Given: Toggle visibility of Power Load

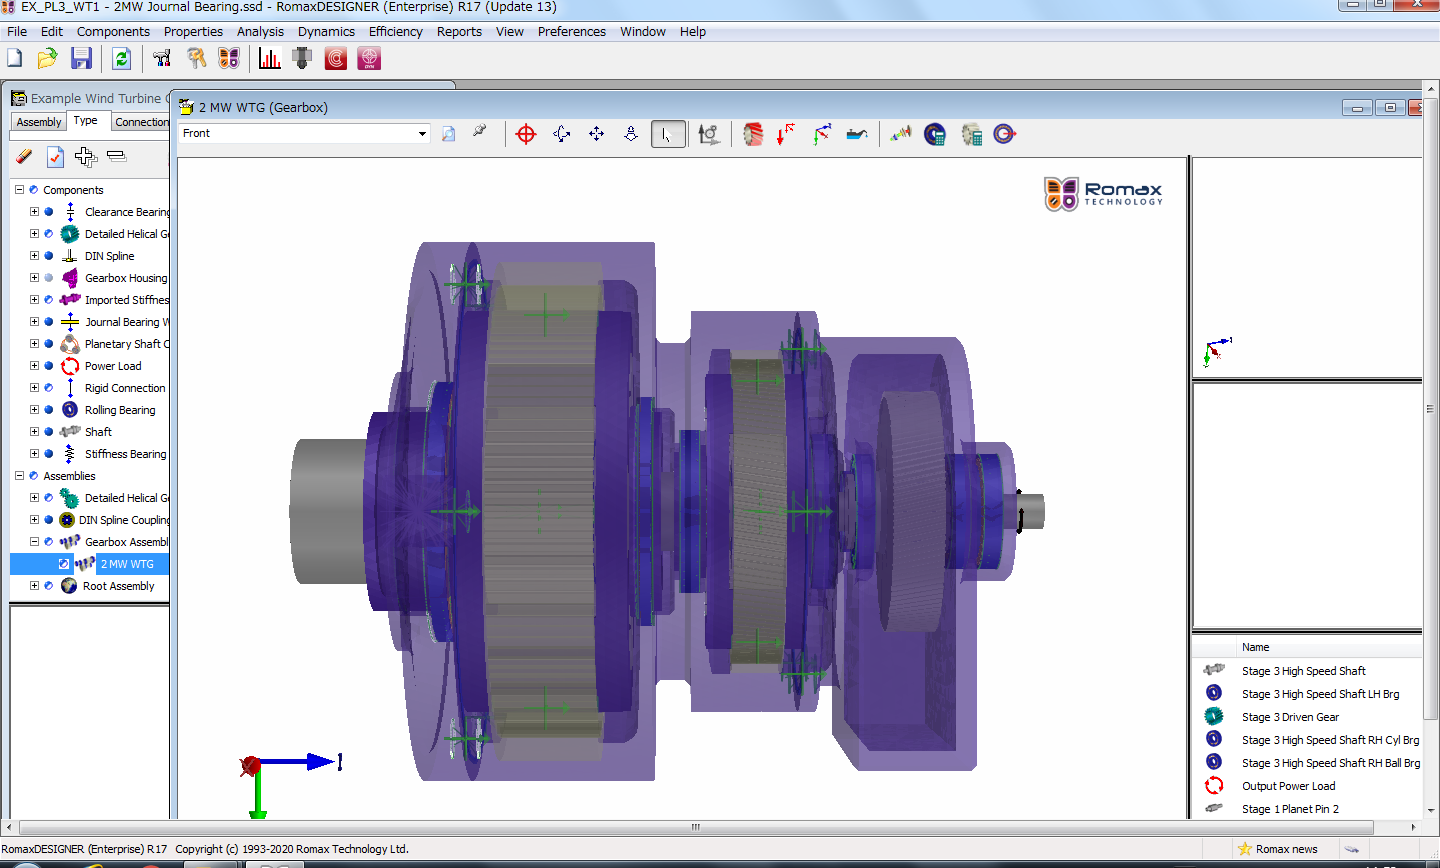Looking at the screenshot, I should (x=48, y=366).
